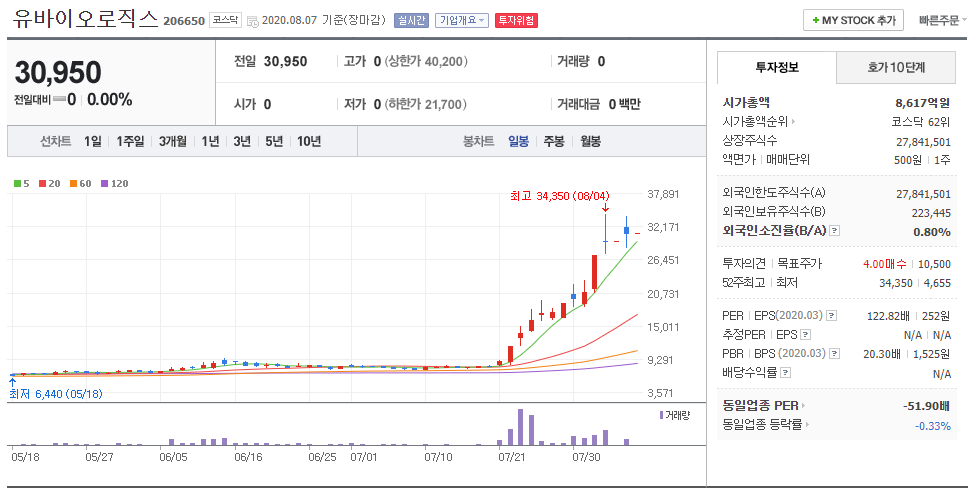Expand the 빠른주문 dropdown
Image resolution: width=974 pixels, height=488 pixels.
[942, 20]
